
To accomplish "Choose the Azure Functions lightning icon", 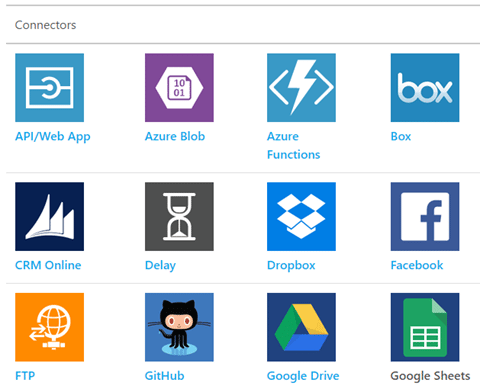I will pos(301,88).
